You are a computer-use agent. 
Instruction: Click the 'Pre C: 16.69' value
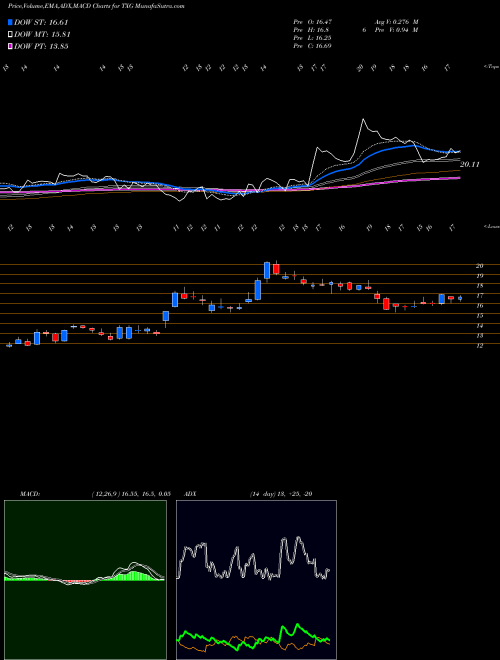(313, 46)
